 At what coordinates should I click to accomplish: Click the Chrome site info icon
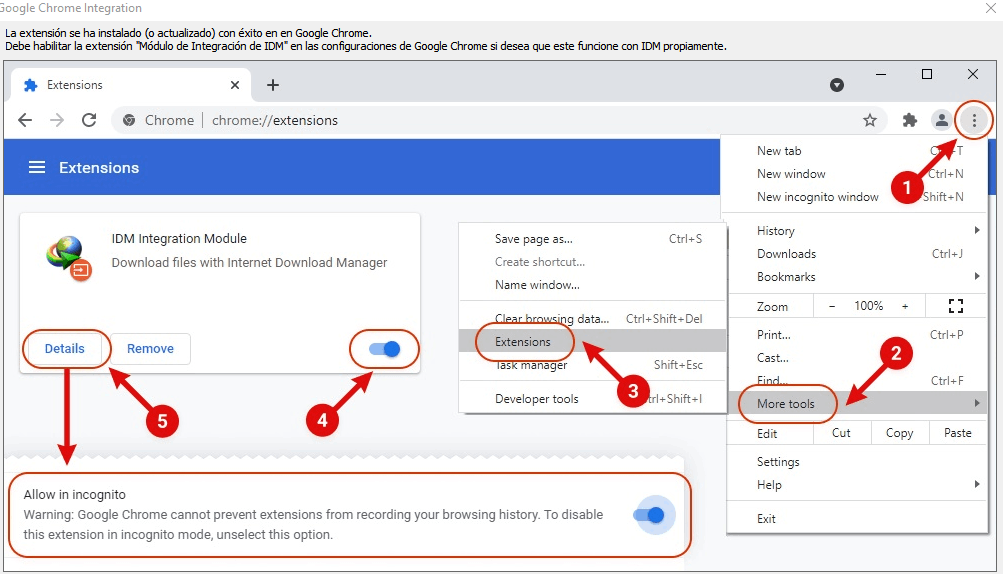pos(129,120)
